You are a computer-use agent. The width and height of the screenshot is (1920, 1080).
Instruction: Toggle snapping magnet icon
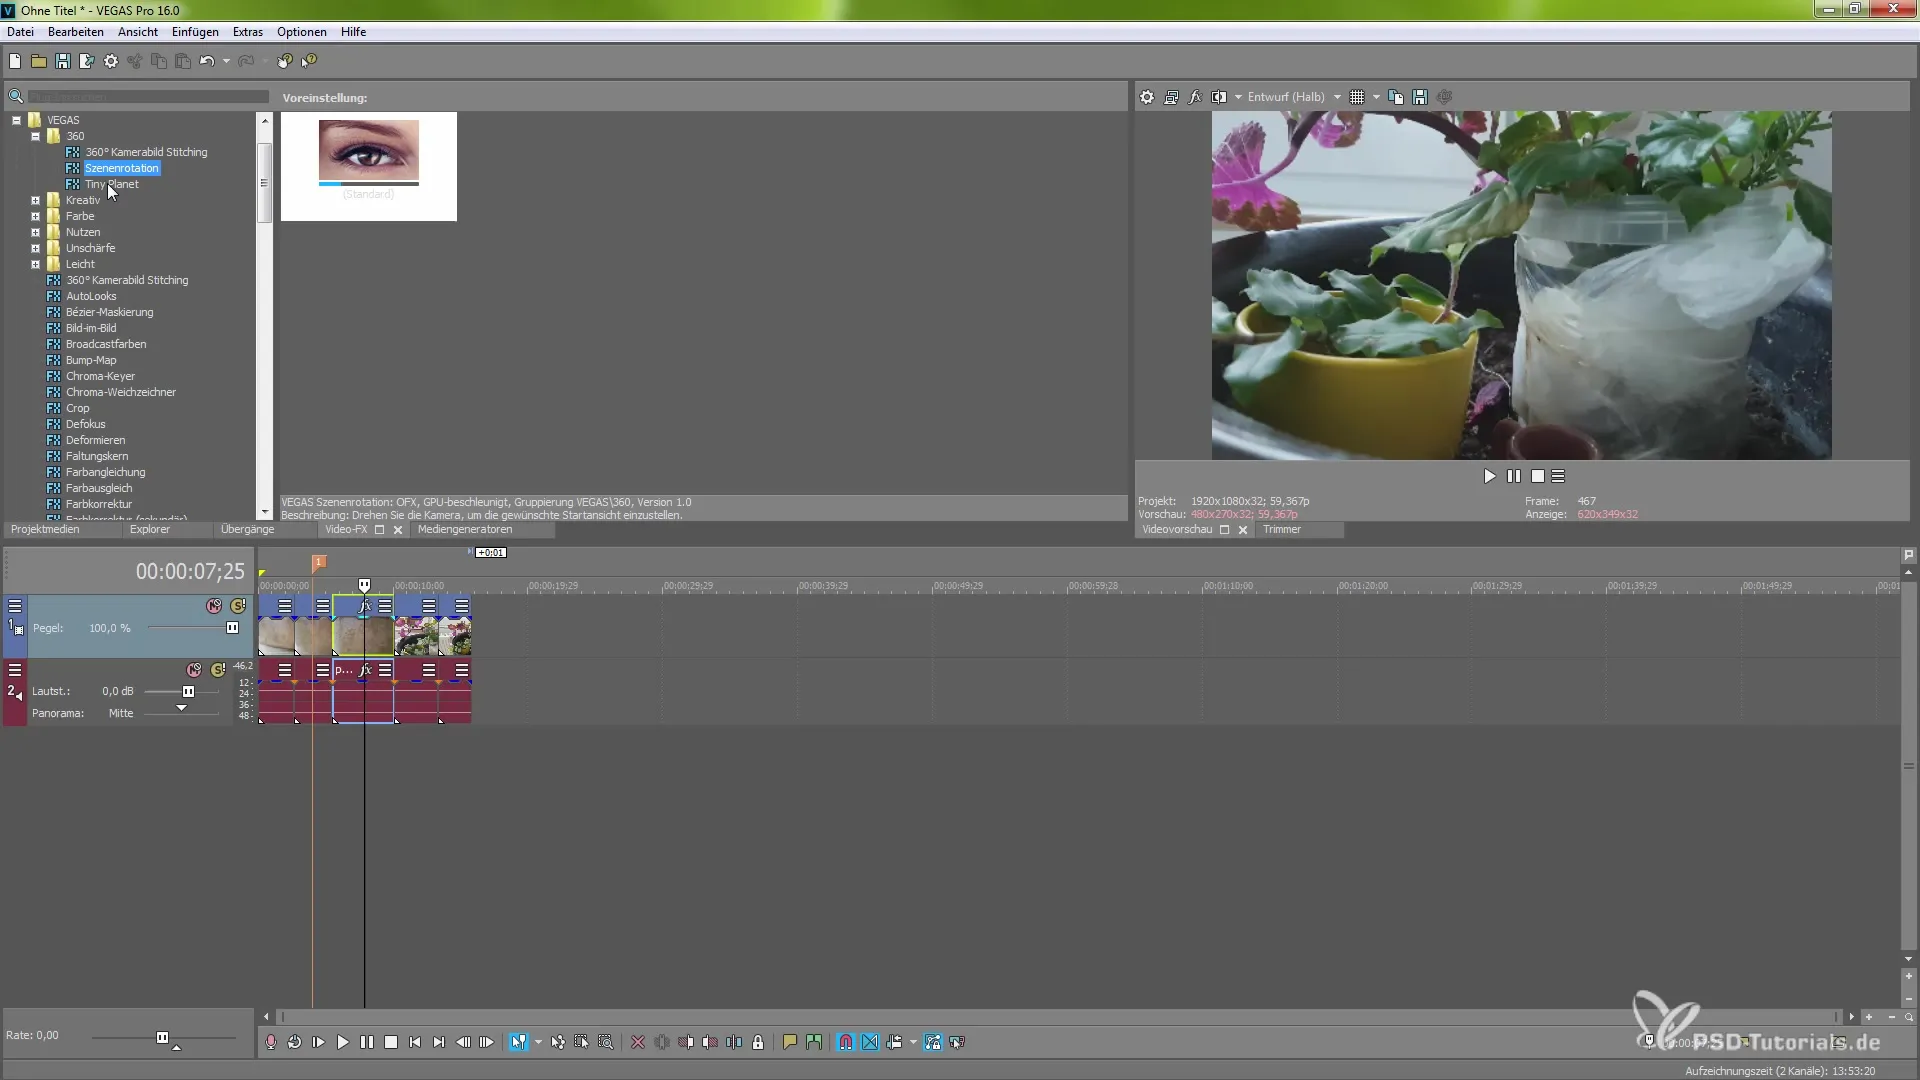(846, 1042)
